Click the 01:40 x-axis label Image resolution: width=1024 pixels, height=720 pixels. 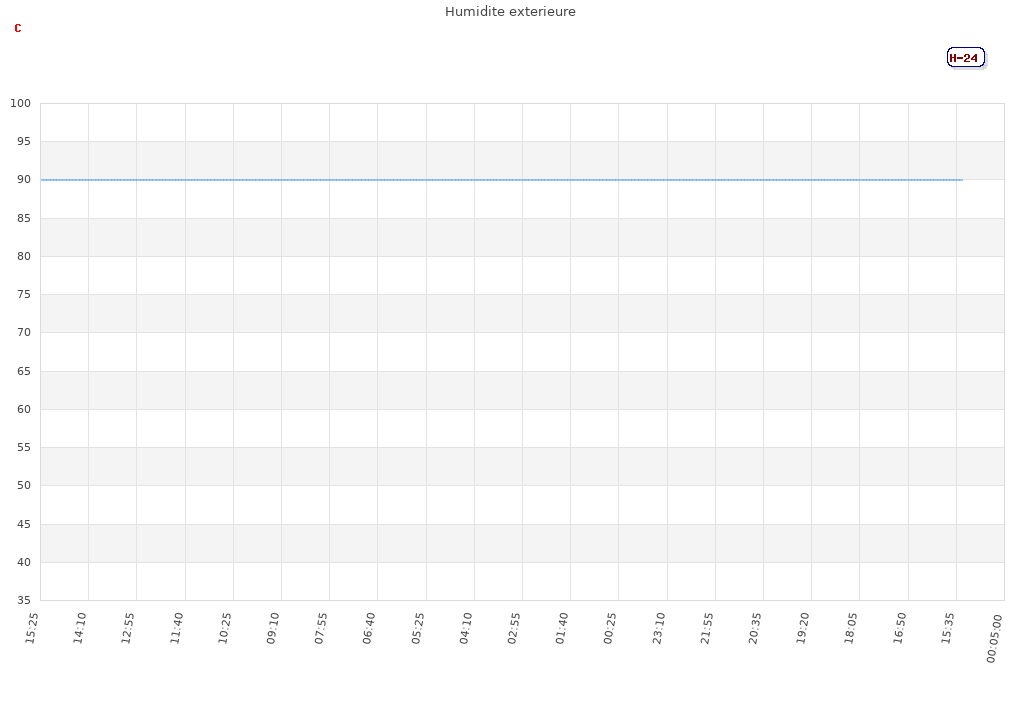click(562, 629)
